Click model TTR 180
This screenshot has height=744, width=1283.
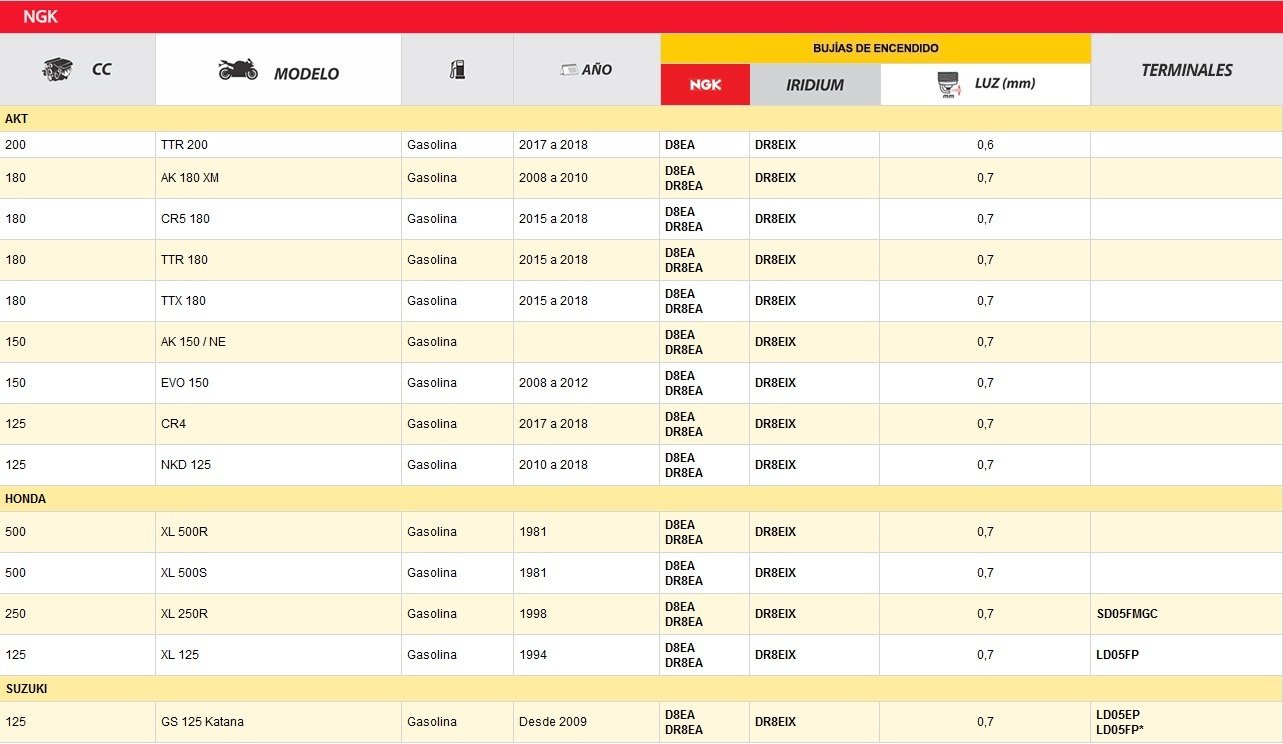184,260
